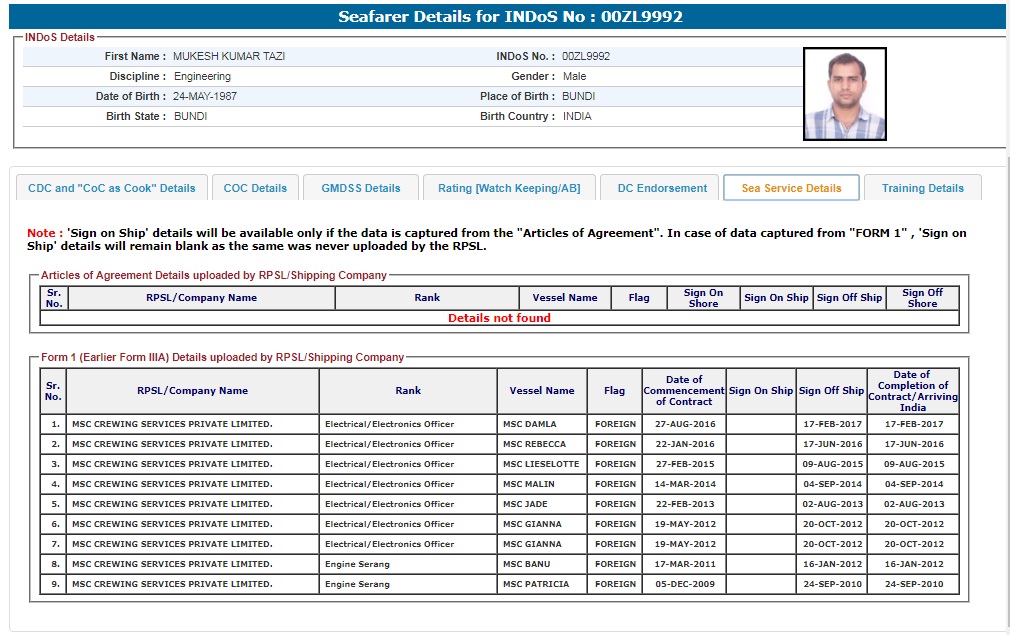Screen dimensions: 1010x635
Task: Open the GMDSS Details tab
Action: pos(360,188)
